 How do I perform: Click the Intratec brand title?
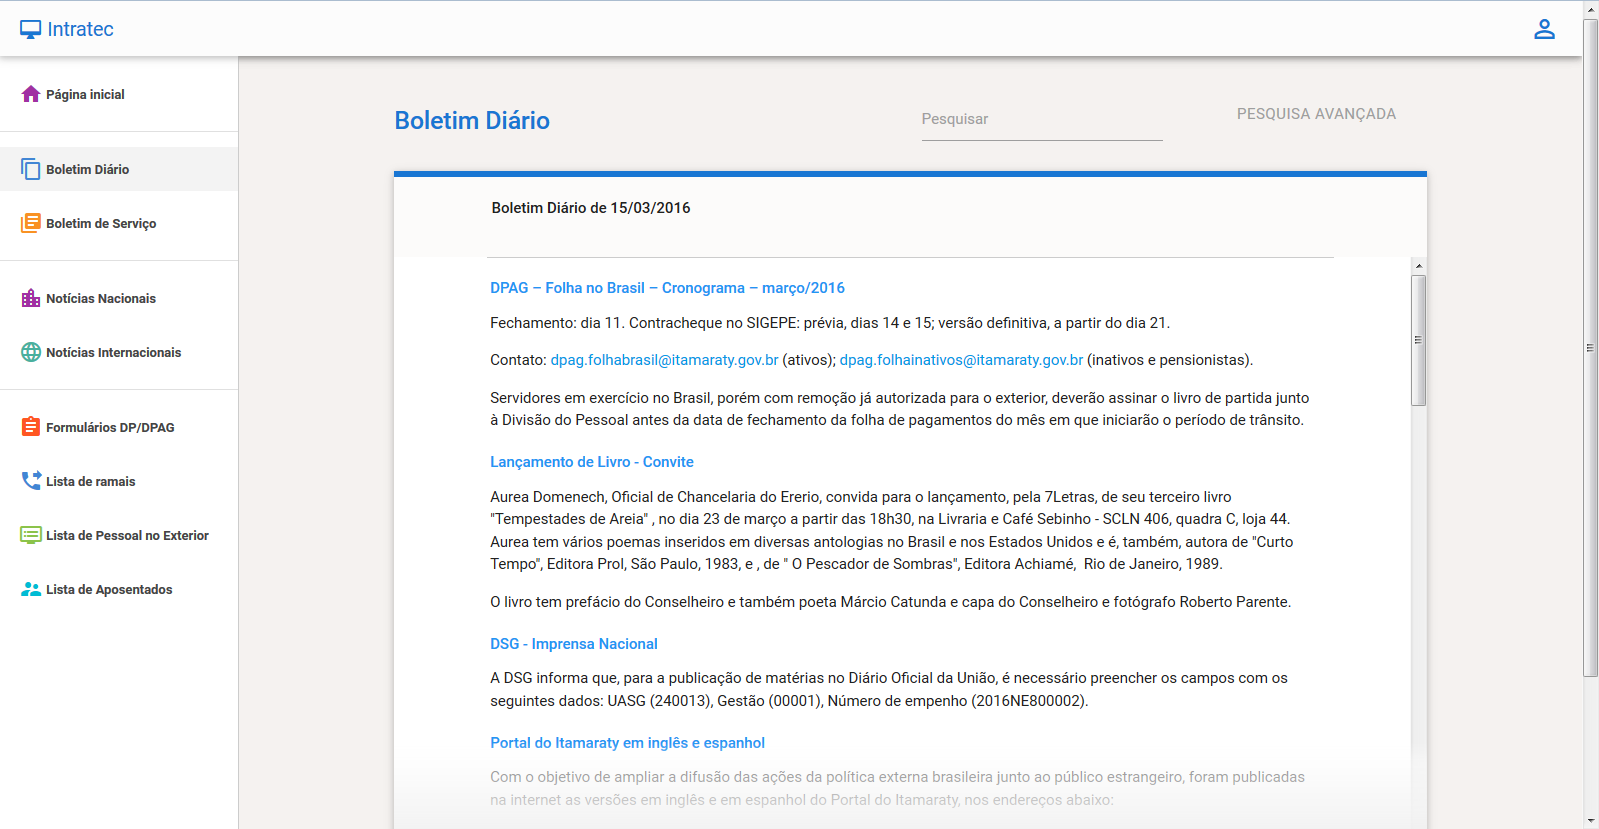click(x=80, y=29)
